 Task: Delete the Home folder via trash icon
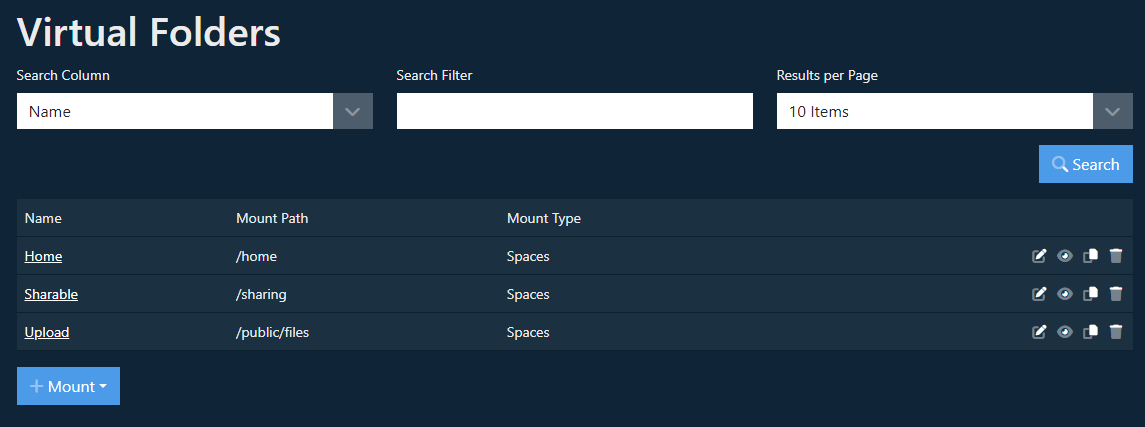(1116, 255)
